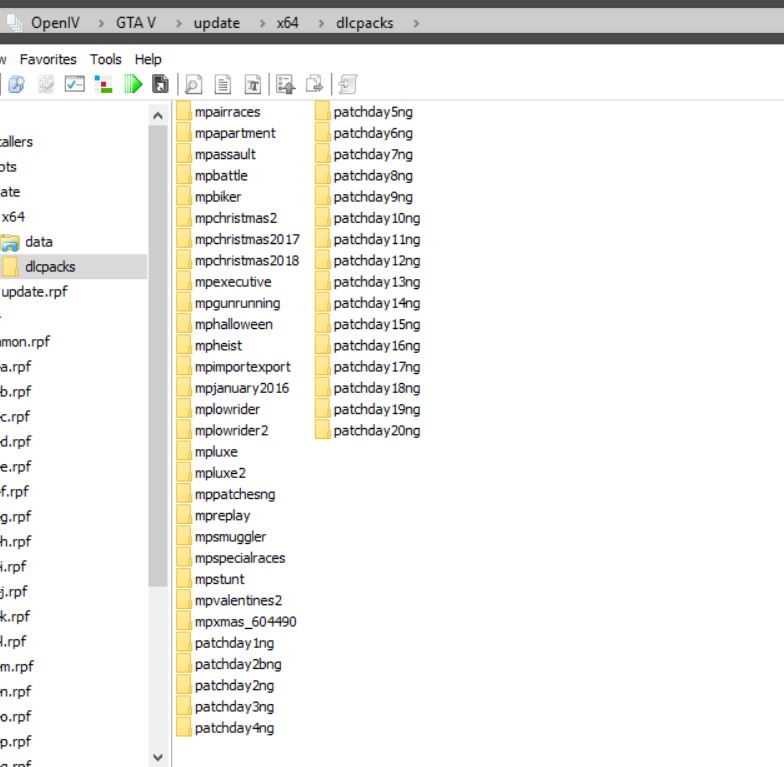The image size is (784, 767).
Task: Go to x64 in the breadcrumb path
Action: pos(288,23)
